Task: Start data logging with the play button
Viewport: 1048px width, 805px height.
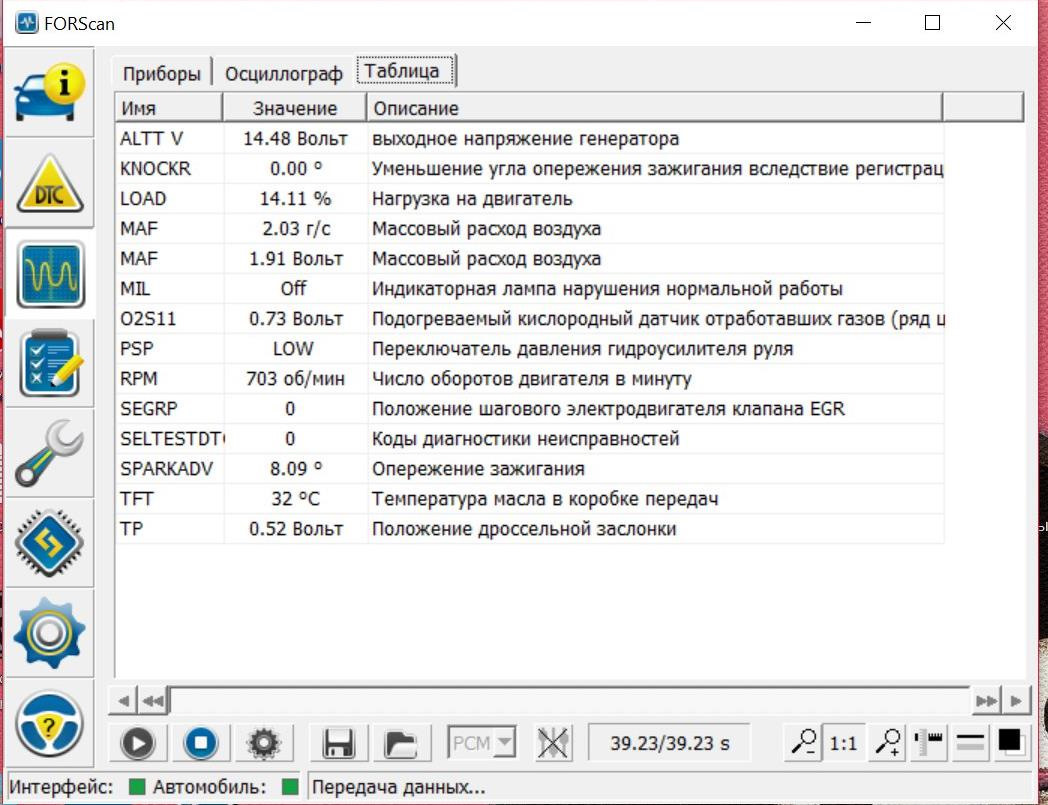Action: [138, 743]
